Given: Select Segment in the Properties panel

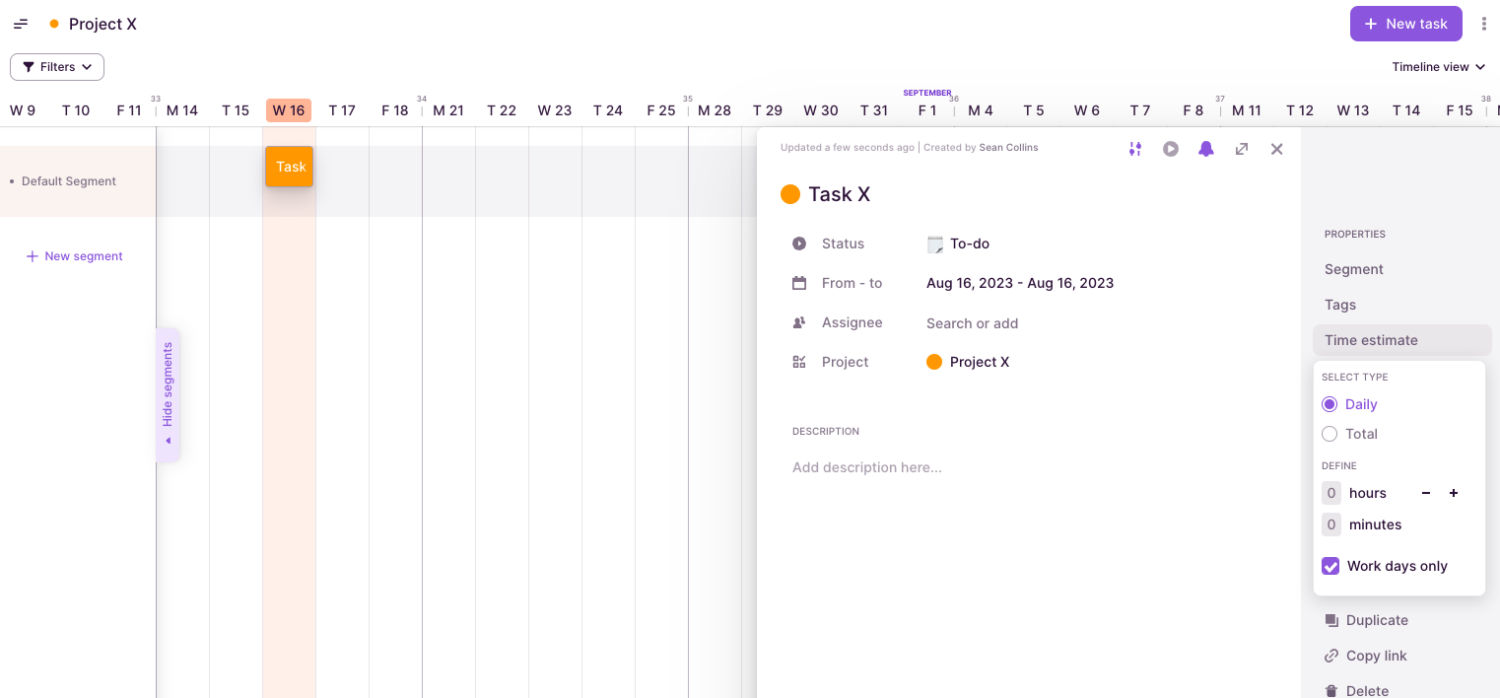Looking at the screenshot, I should 1353,269.
